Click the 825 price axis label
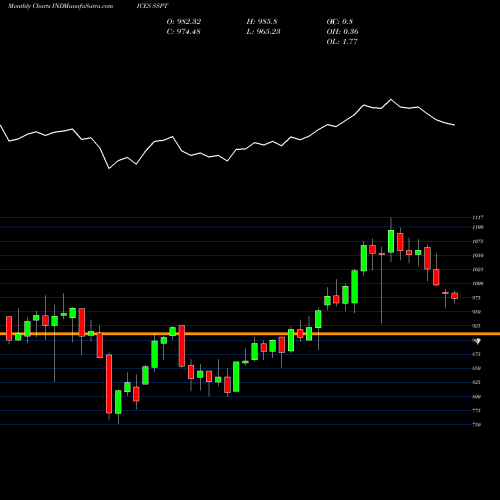The height and width of the screenshot is (500, 500). (x=476, y=382)
